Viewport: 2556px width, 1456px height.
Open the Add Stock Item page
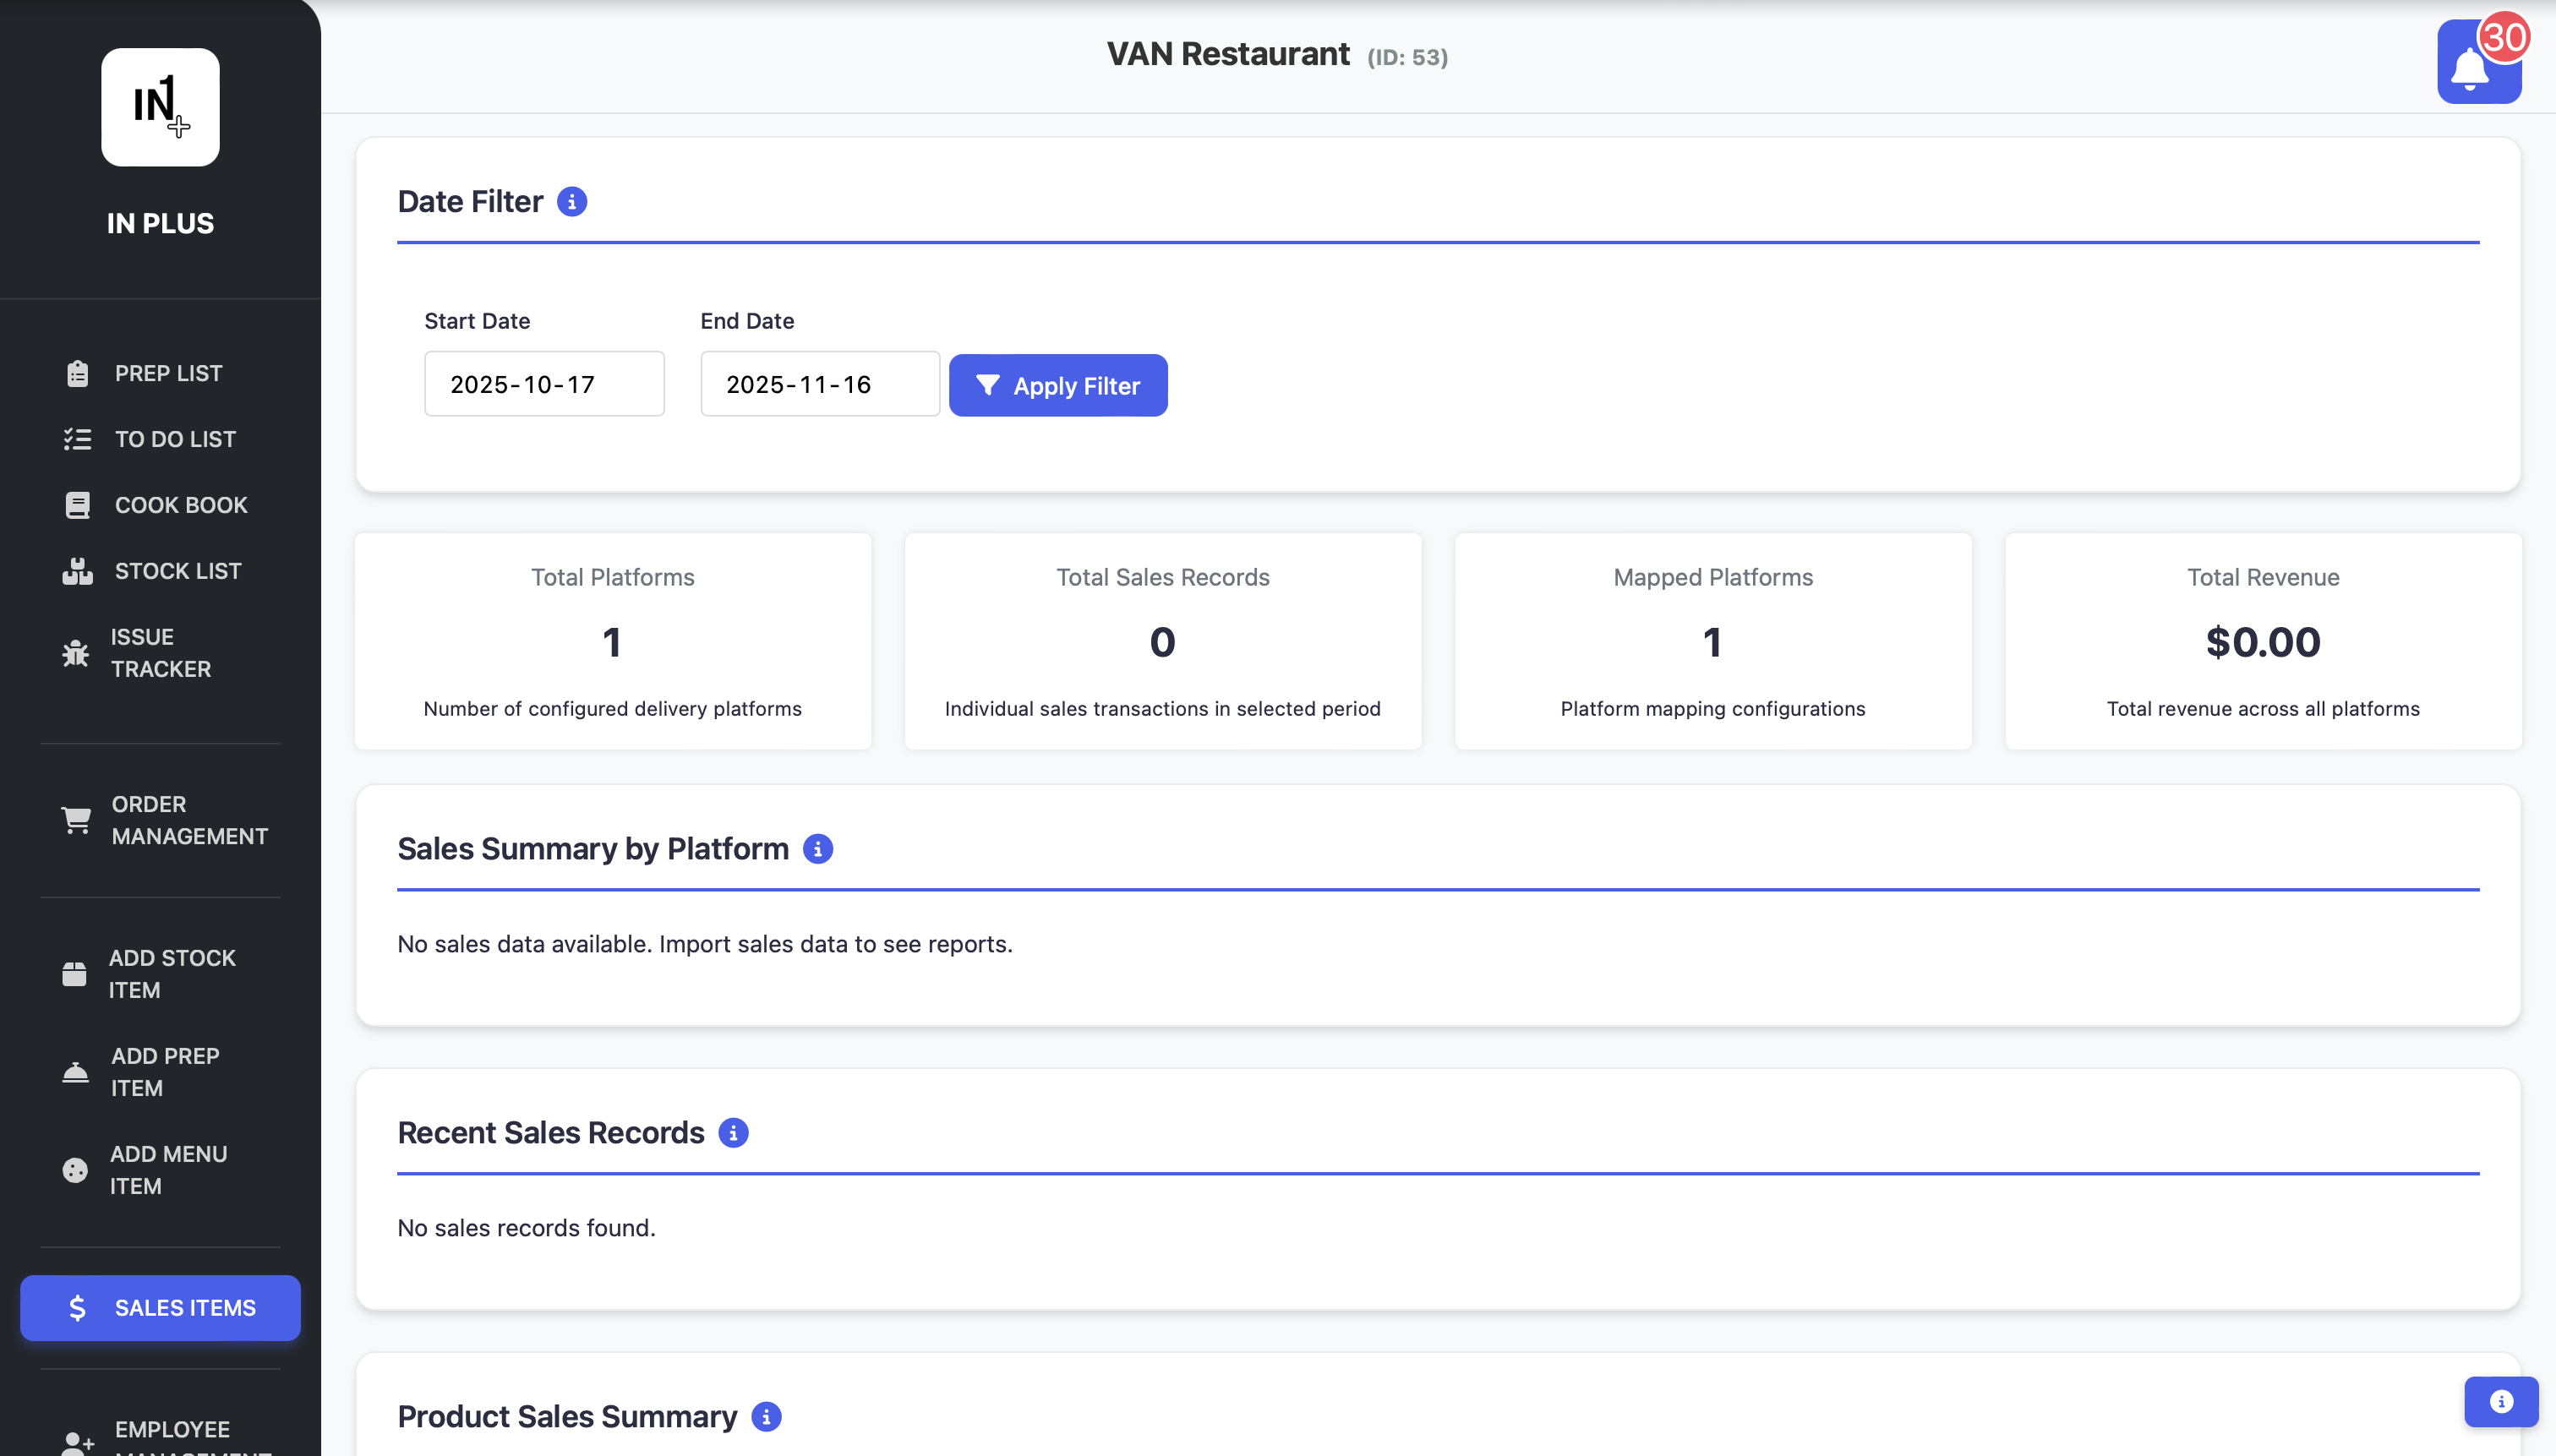(172, 973)
